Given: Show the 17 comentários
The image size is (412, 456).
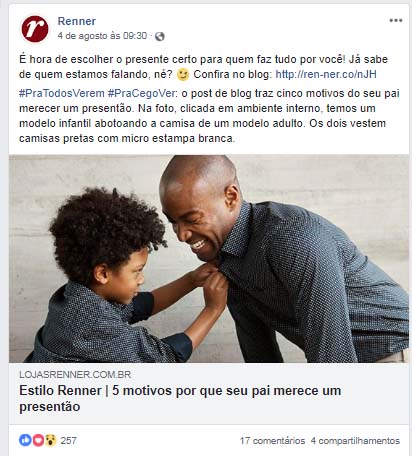Looking at the screenshot, I should point(272,441).
